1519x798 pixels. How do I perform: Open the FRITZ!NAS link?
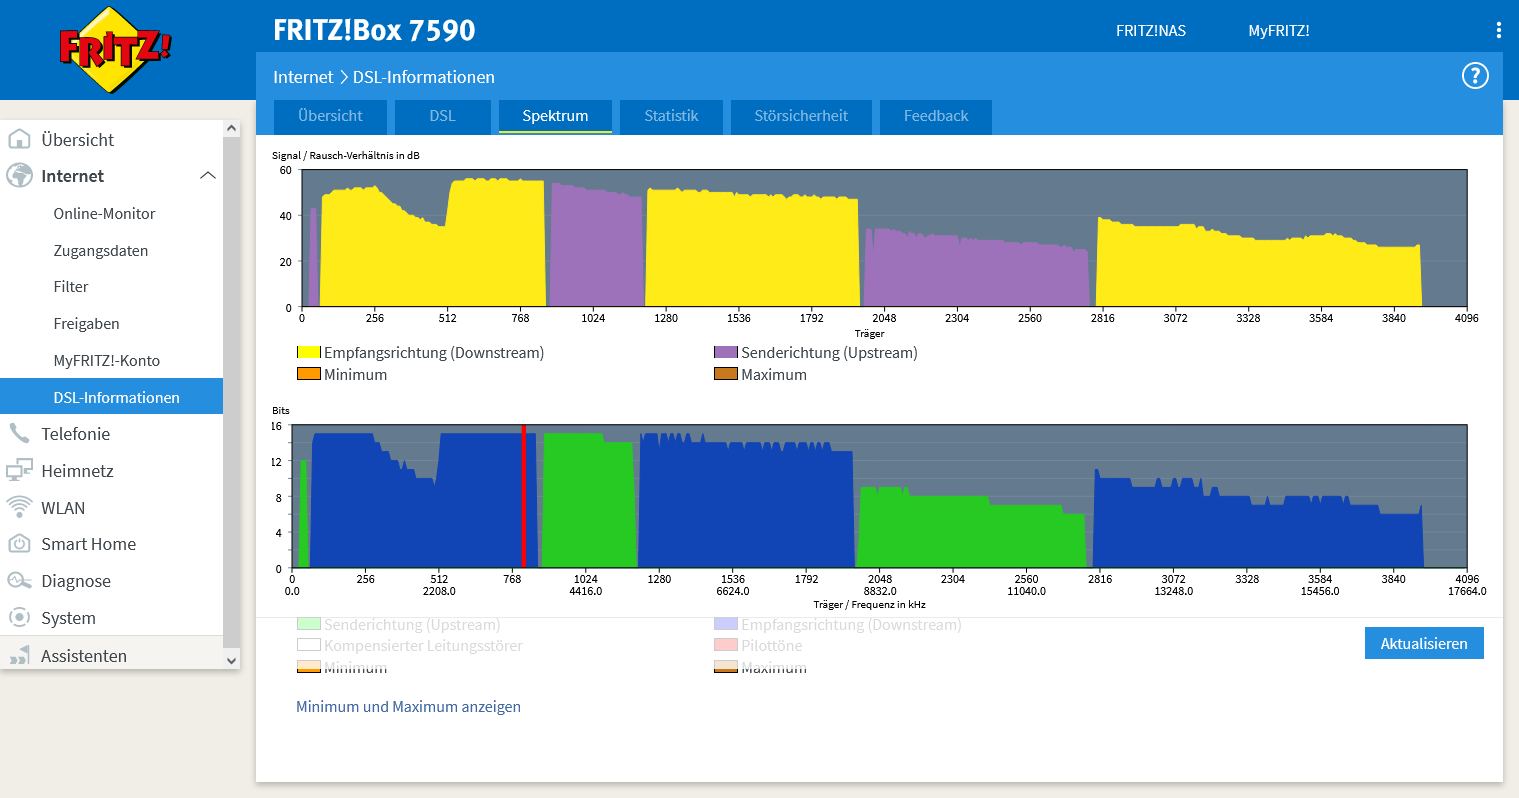point(1151,31)
